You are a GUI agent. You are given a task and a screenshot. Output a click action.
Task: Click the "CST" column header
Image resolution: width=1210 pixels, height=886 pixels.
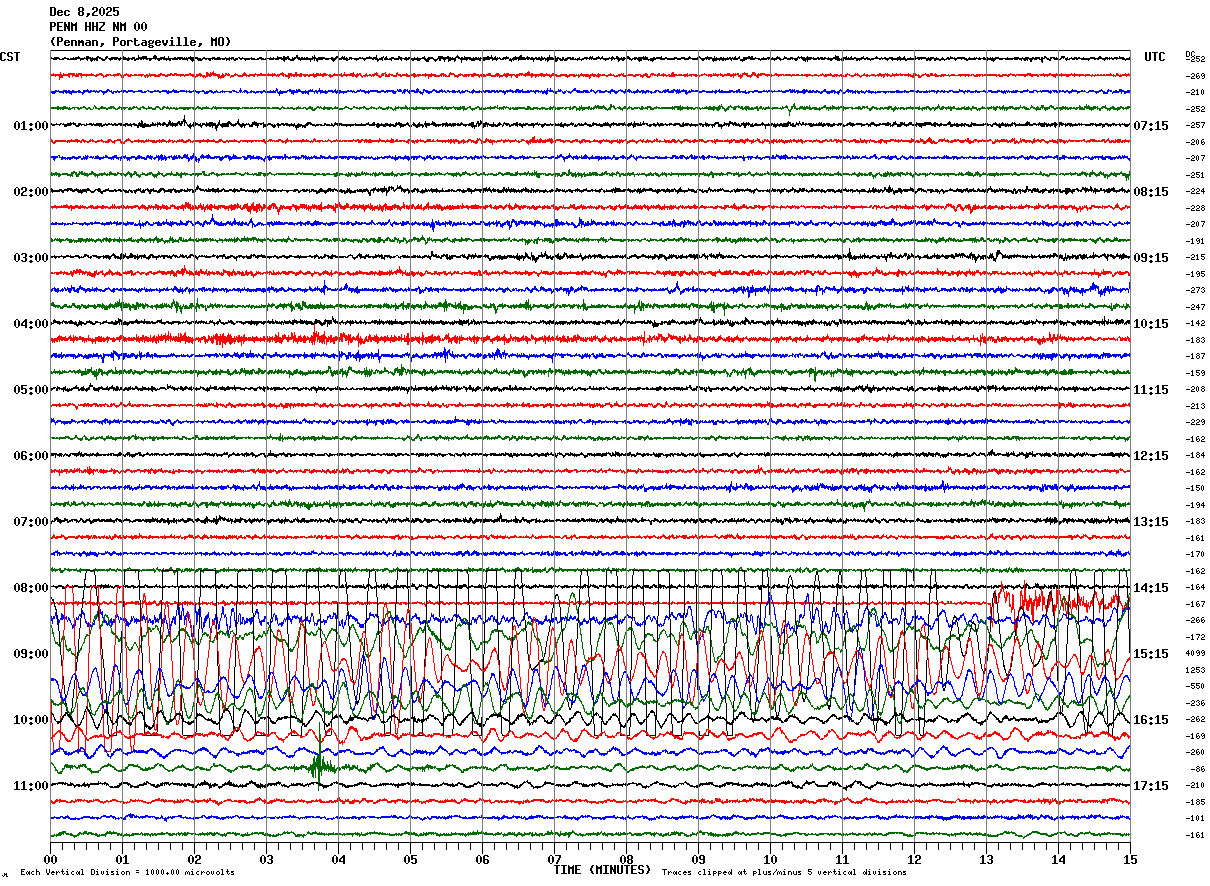(x=10, y=57)
